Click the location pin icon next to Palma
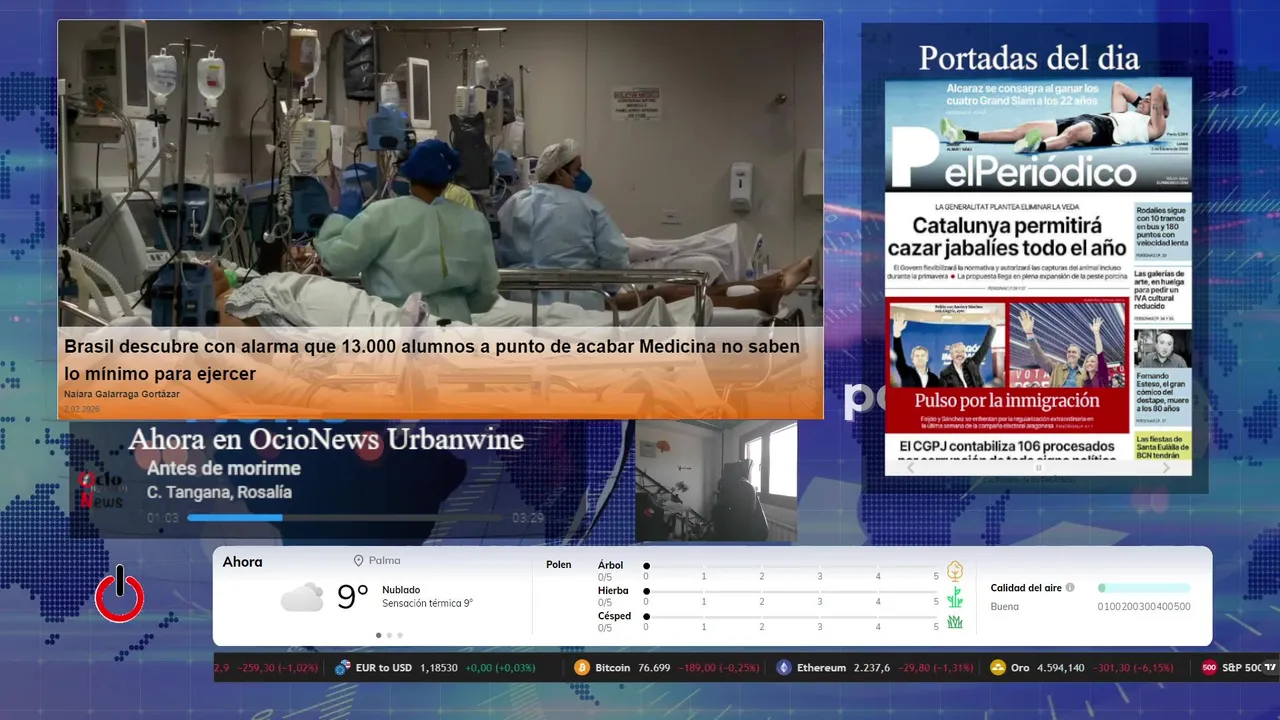The height and width of the screenshot is (720, 1280). click(x=358, y=562)
